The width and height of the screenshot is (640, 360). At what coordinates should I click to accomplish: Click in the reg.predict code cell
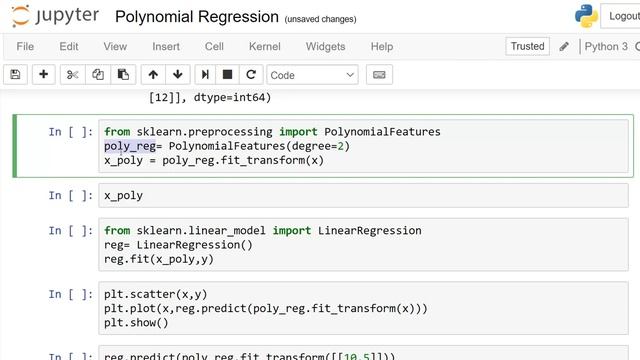[x=363, y=354]
